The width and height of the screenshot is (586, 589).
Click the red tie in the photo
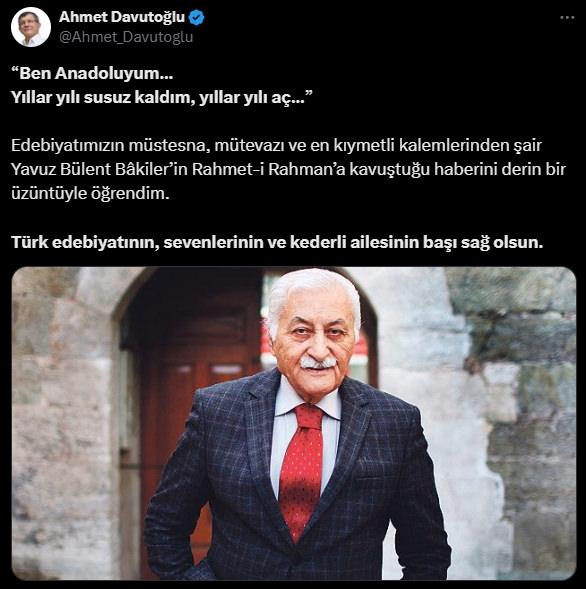pyautogui.click(x=303, y=471)
